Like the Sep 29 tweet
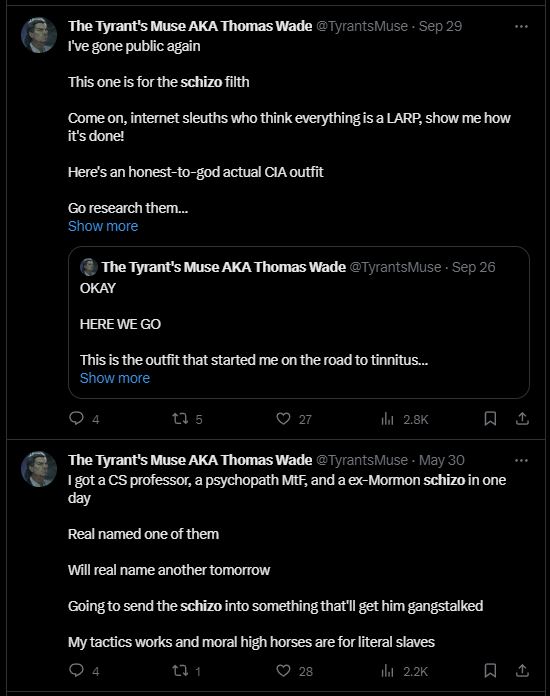Image resolution: width=550 pixels, height=696 pixels. [293, 419]
